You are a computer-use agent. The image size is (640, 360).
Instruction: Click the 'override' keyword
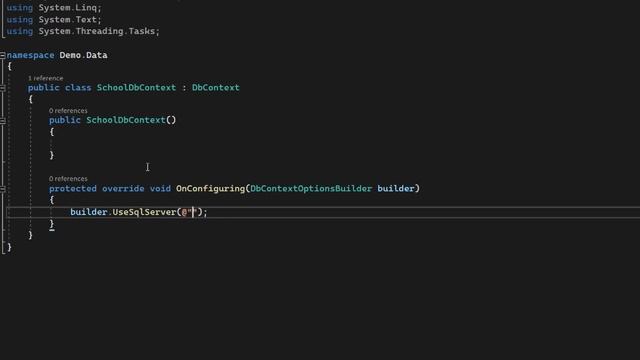[123, 189]
